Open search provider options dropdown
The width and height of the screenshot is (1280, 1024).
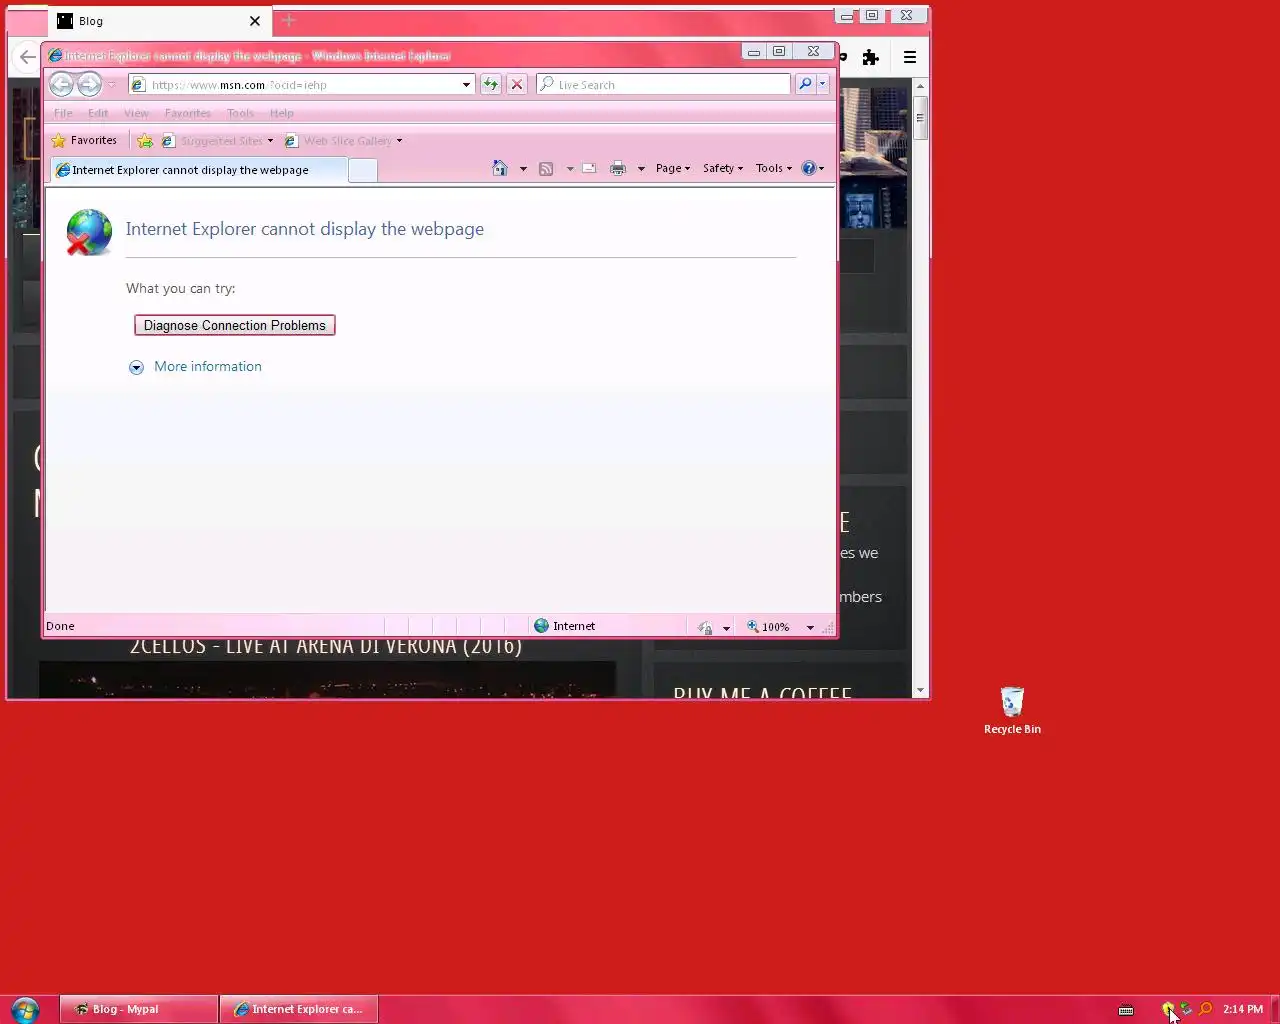[x=823, y=85]
